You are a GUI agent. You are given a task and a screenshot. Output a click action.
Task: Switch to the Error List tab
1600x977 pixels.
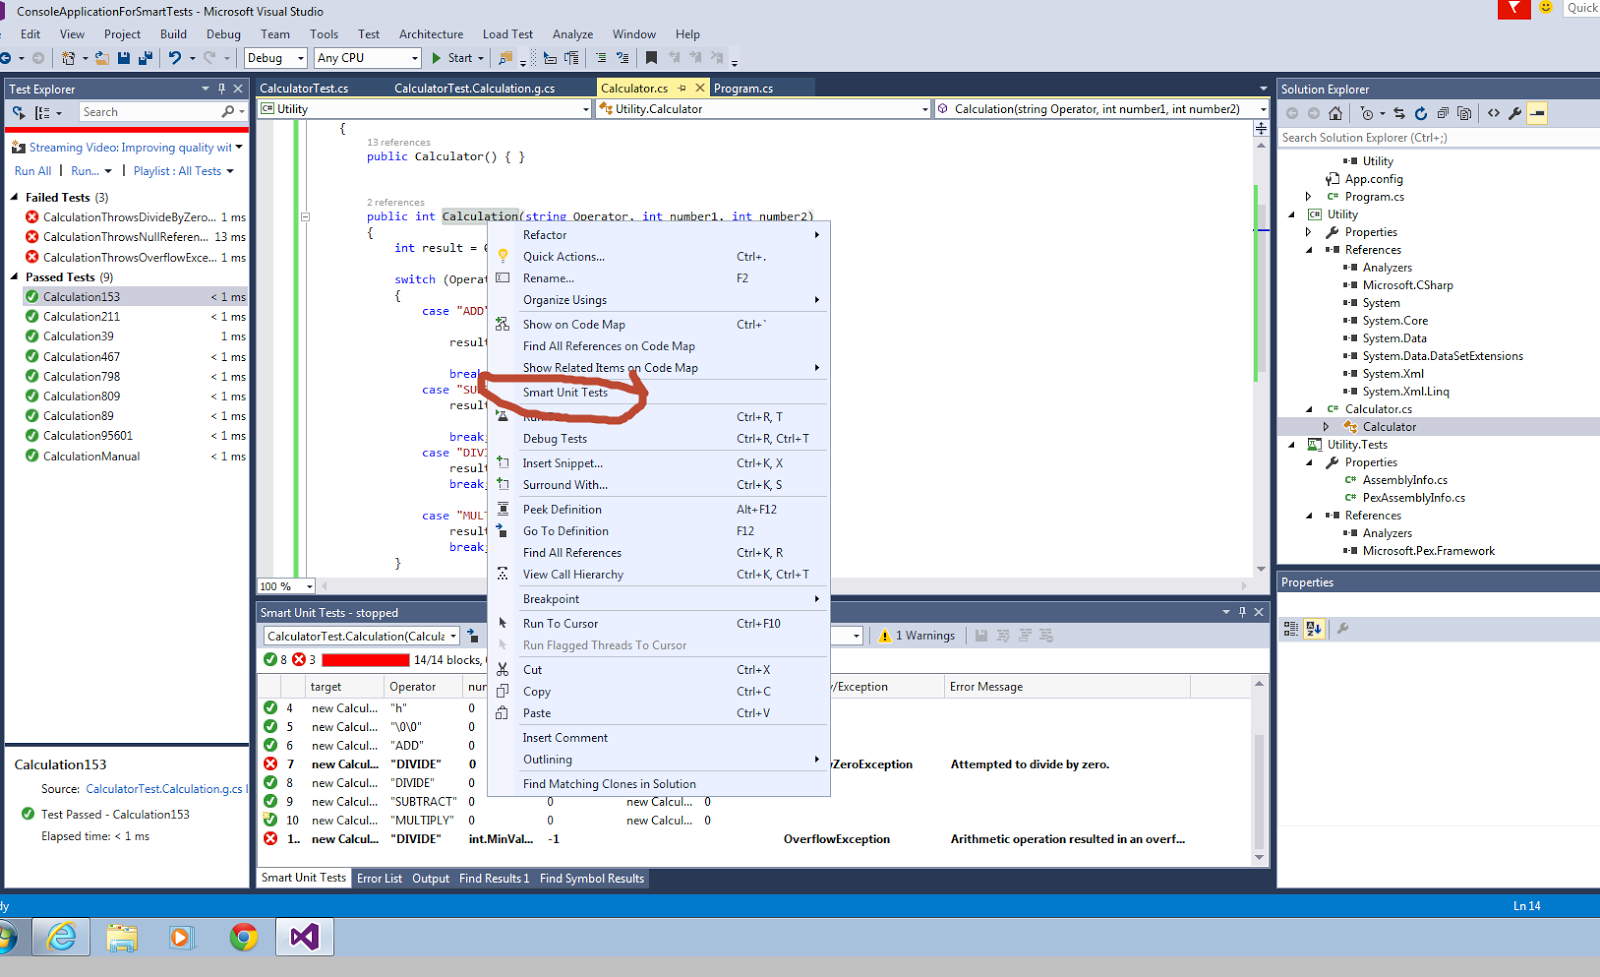379,879
